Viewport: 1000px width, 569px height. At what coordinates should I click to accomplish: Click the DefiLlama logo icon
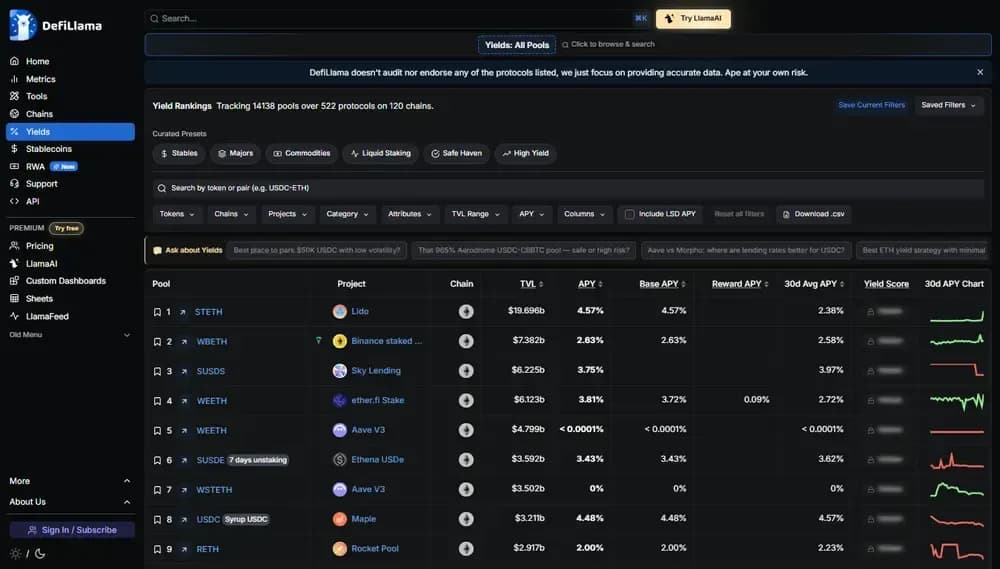click(22, 25)
